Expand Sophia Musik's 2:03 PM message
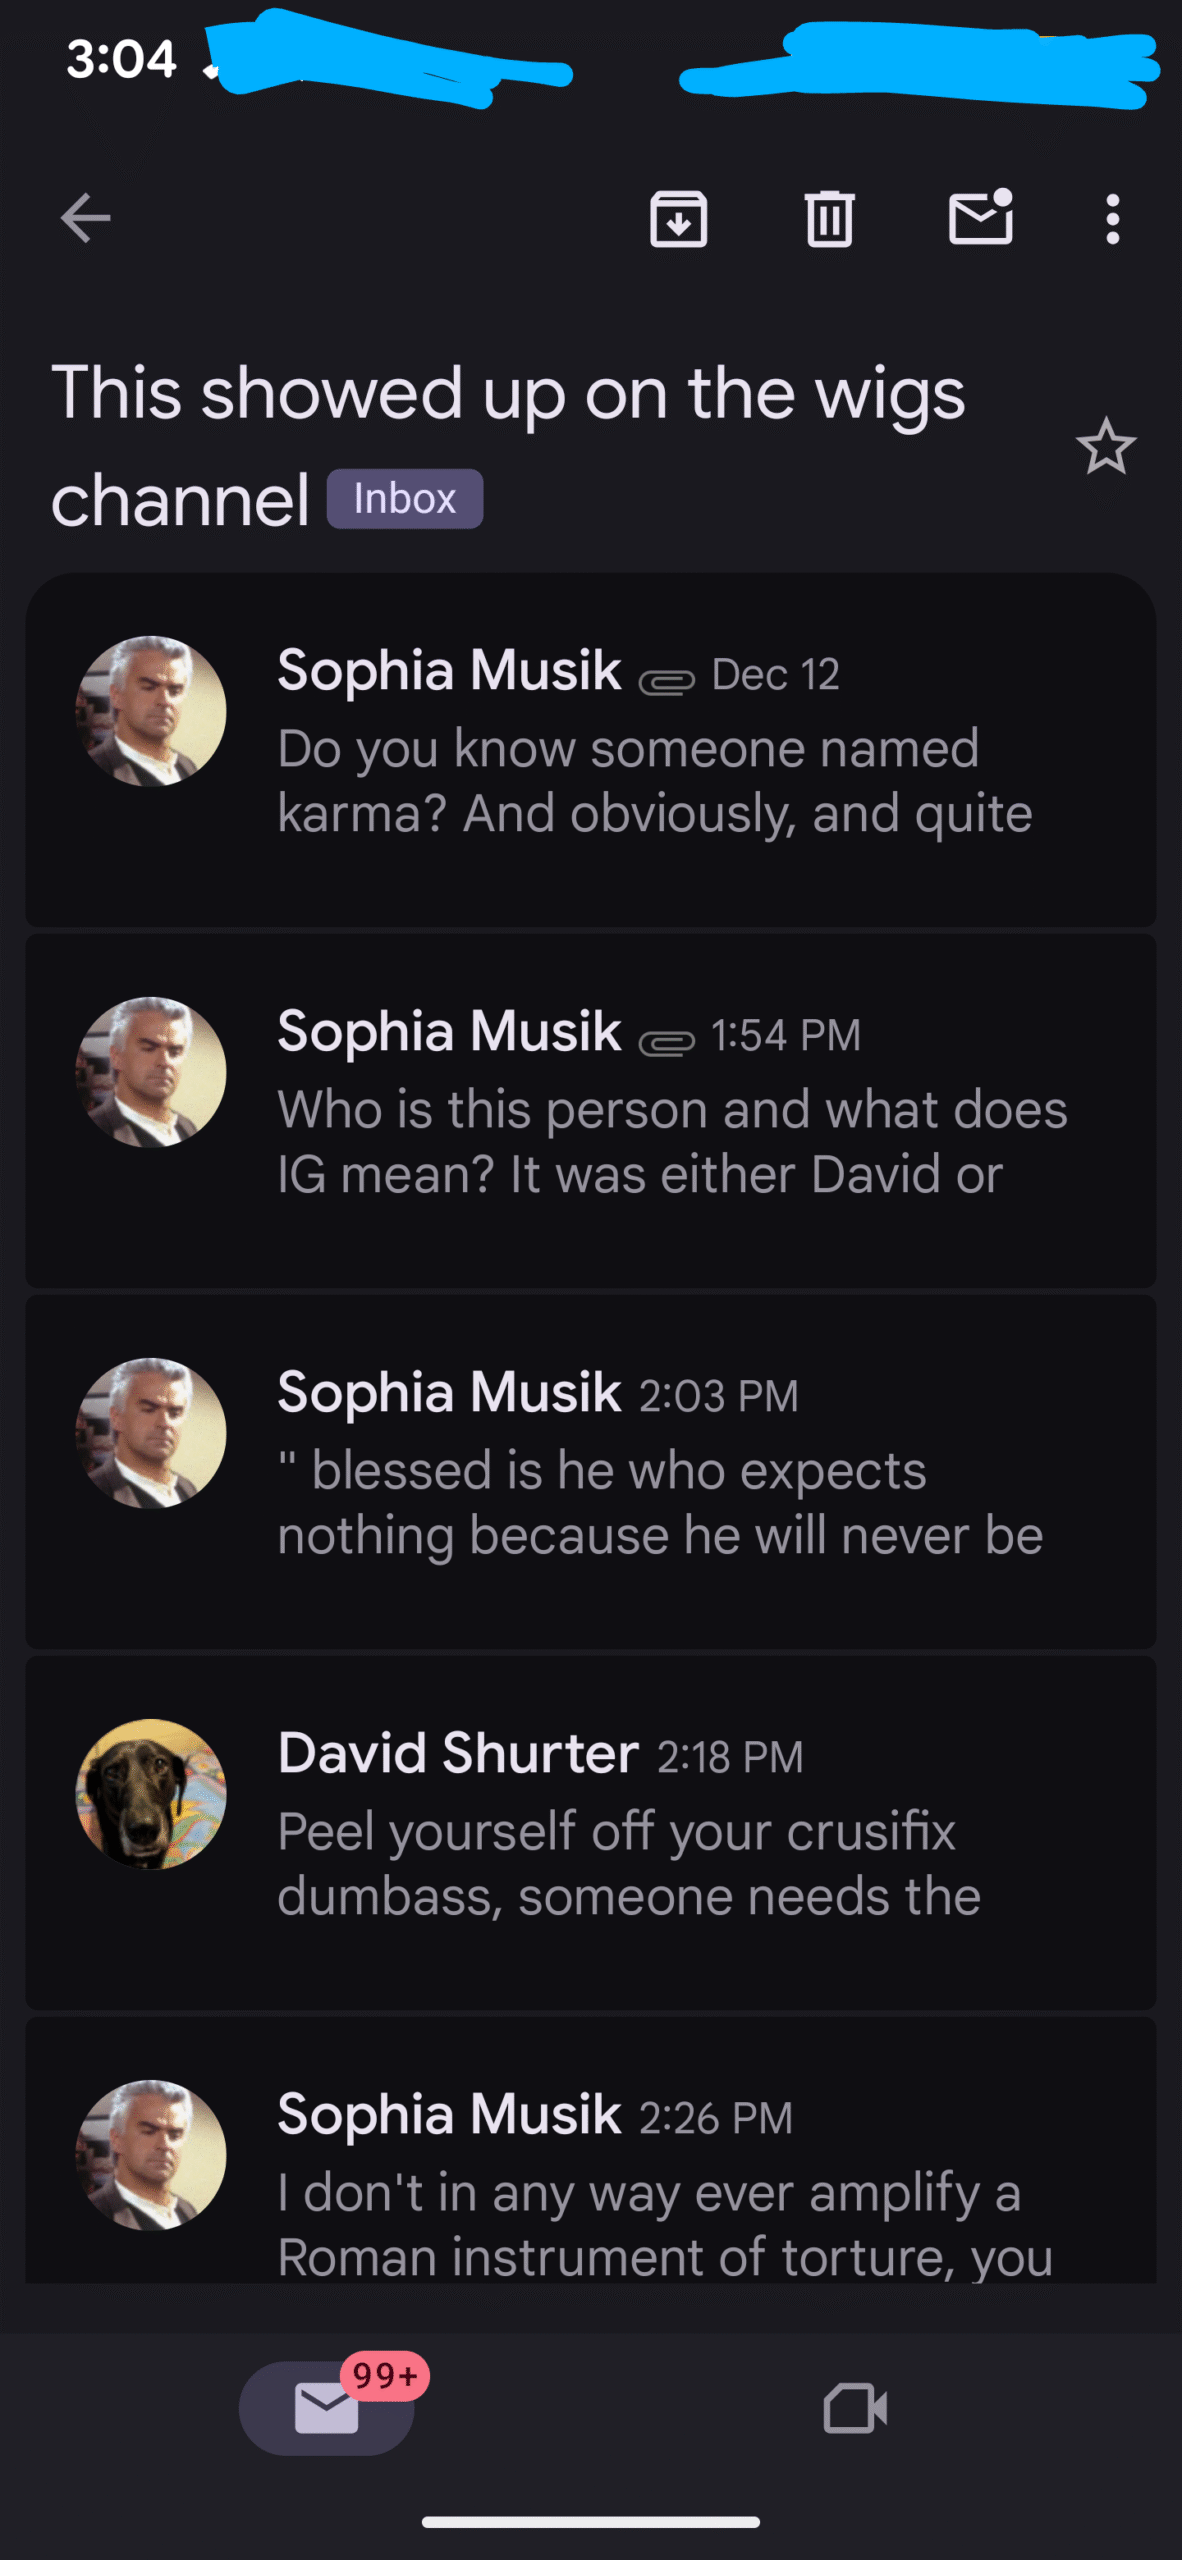 pos(660,1503)
